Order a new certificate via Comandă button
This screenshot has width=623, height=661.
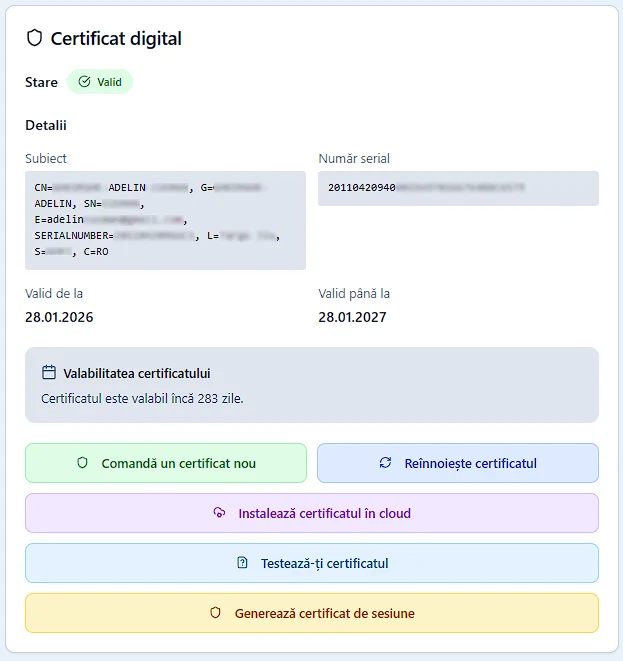[x=166, y=463]
